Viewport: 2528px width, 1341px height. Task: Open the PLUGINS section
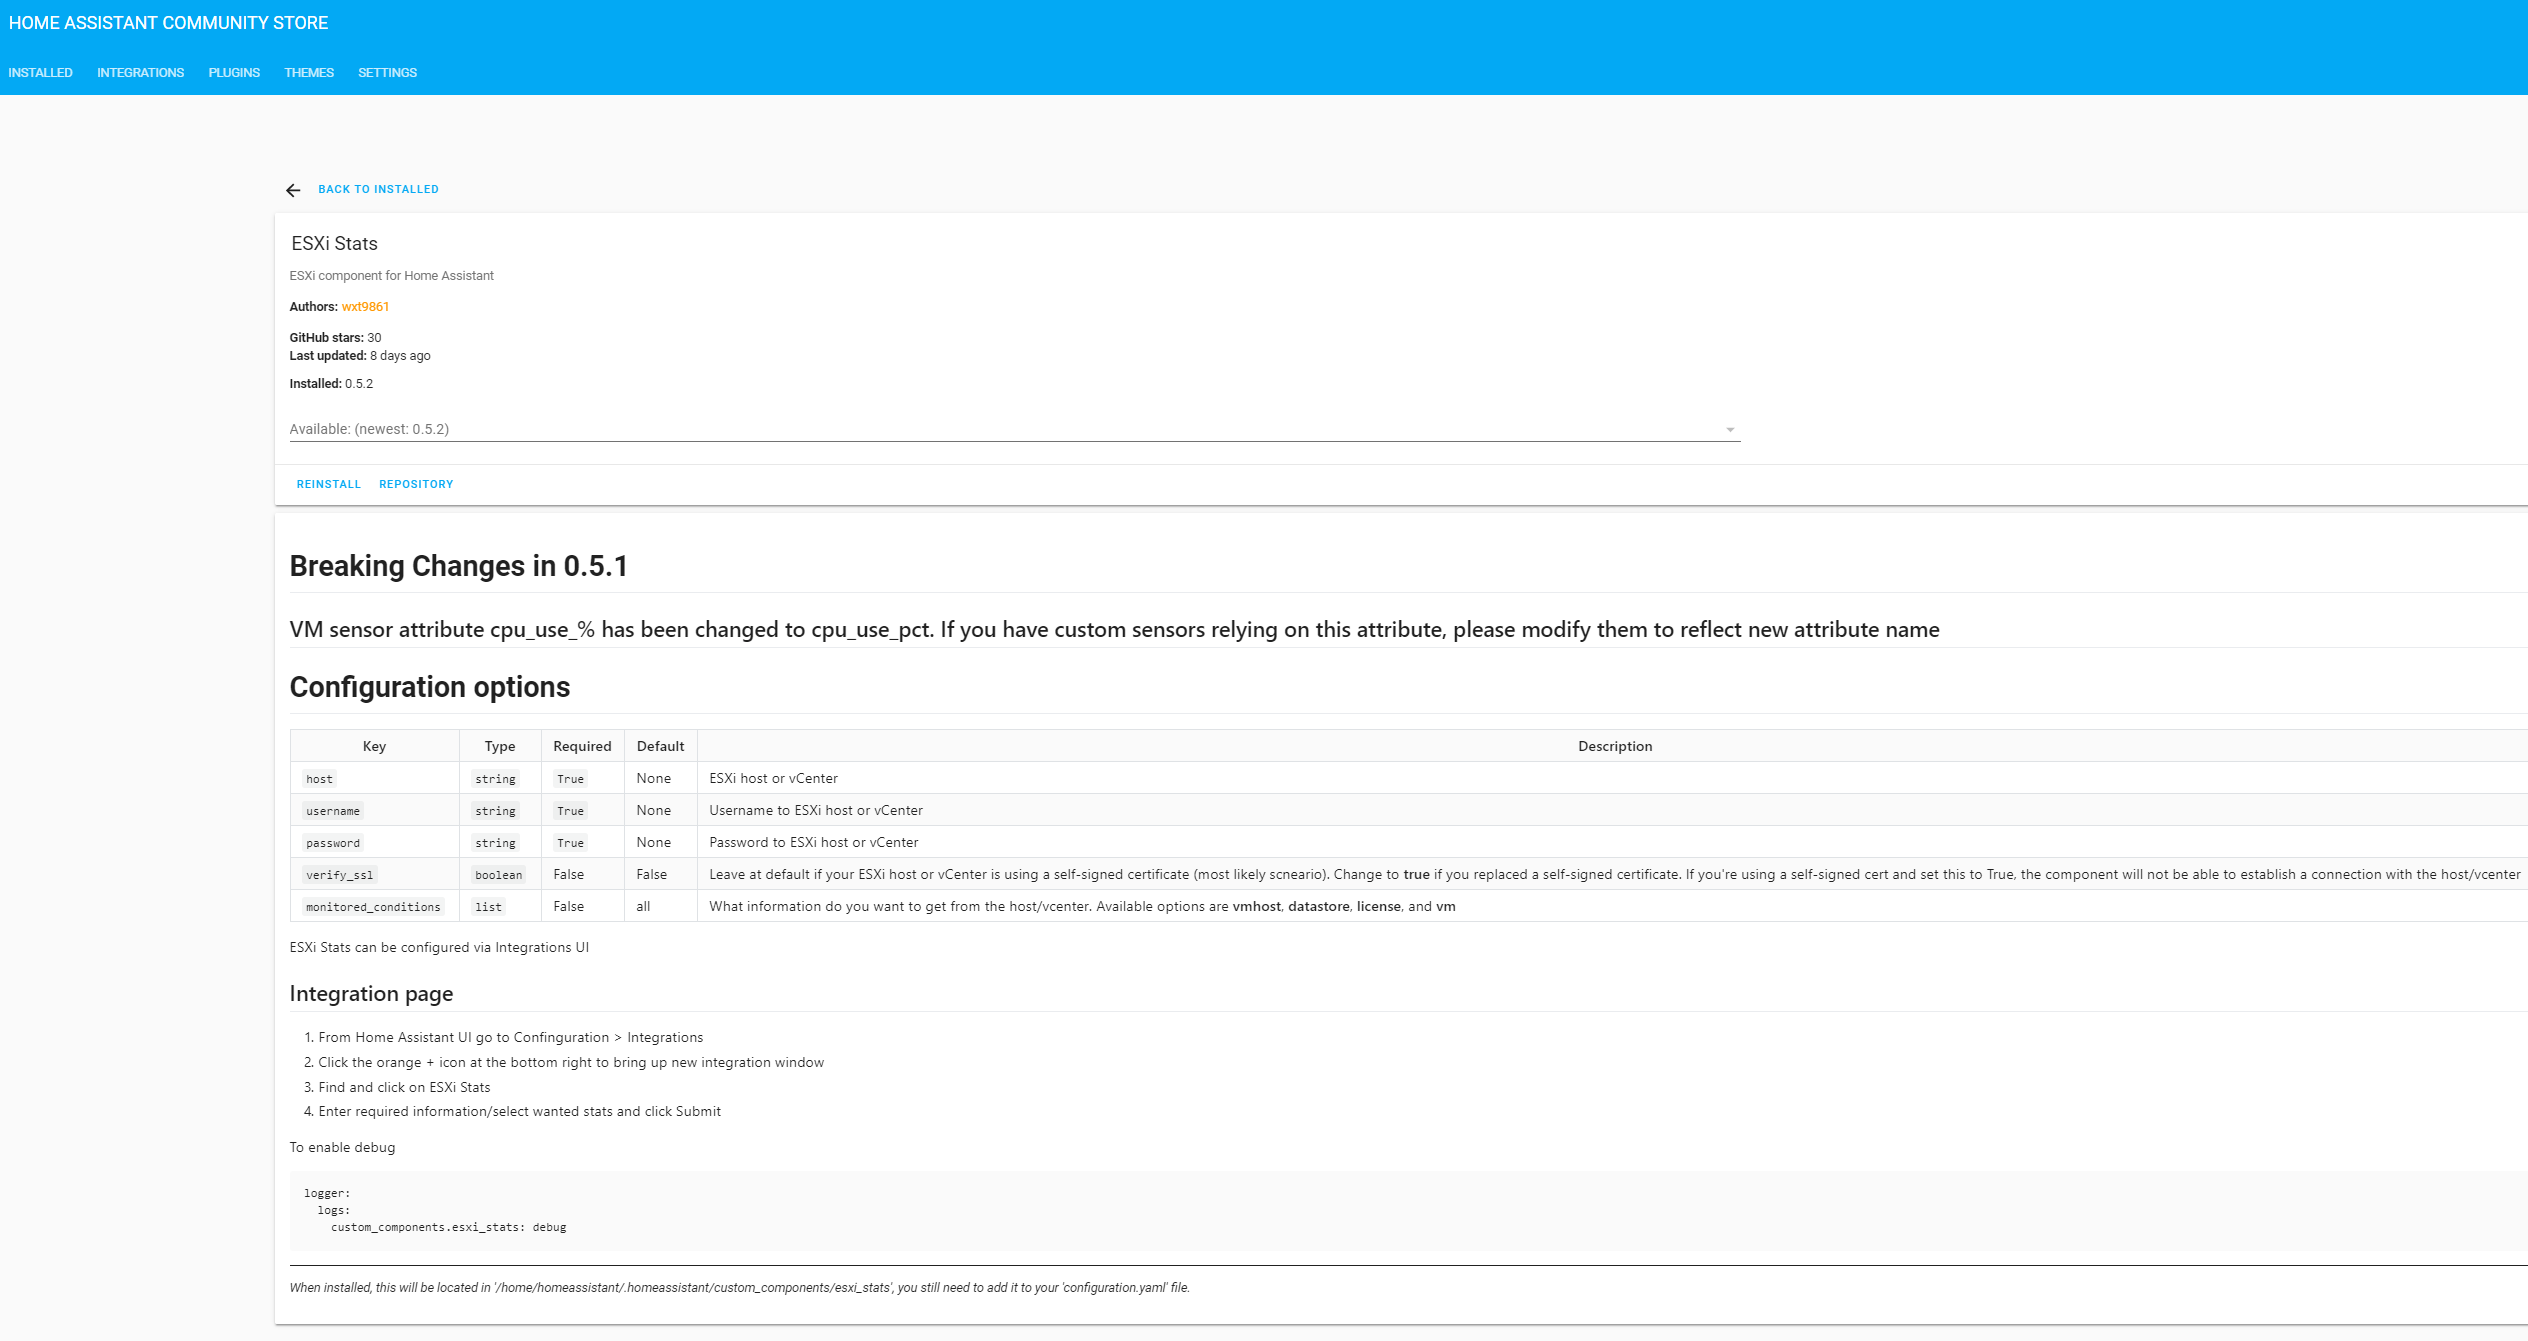click(233, 72)
